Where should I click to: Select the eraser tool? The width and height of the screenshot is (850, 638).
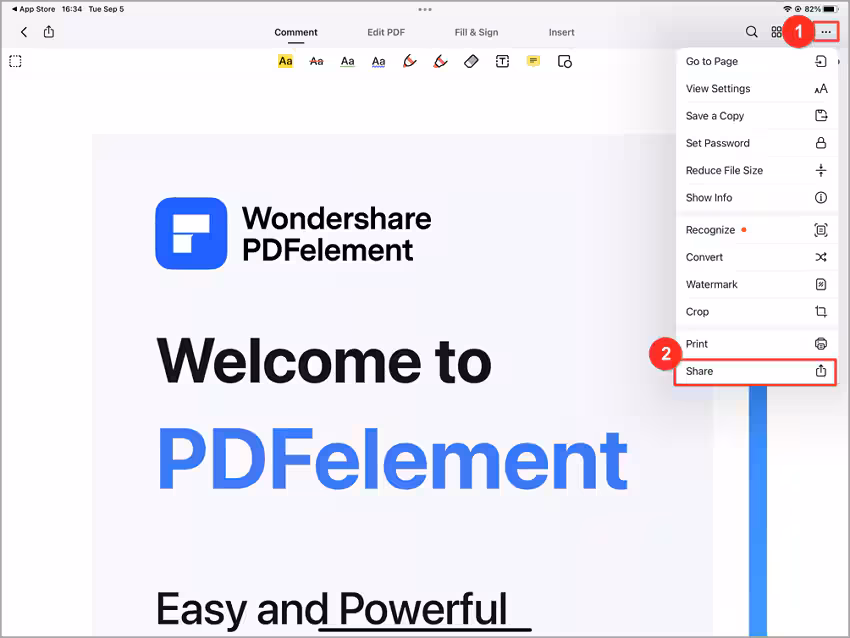[x=471, y=61]
